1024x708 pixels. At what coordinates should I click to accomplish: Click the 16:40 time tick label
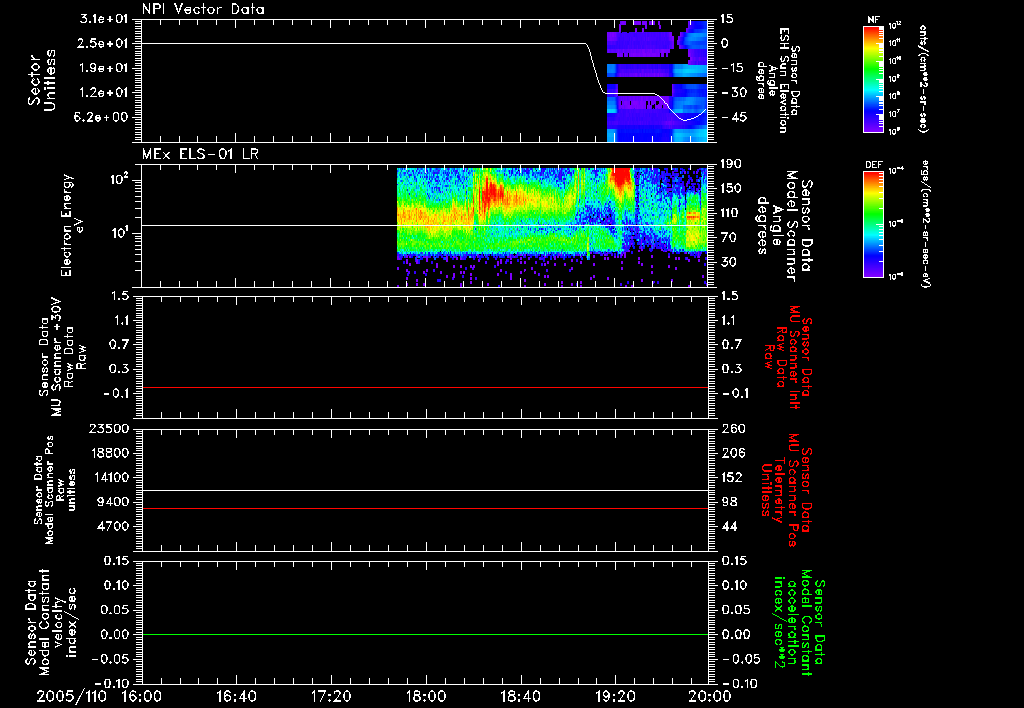[x=236, y=696]
